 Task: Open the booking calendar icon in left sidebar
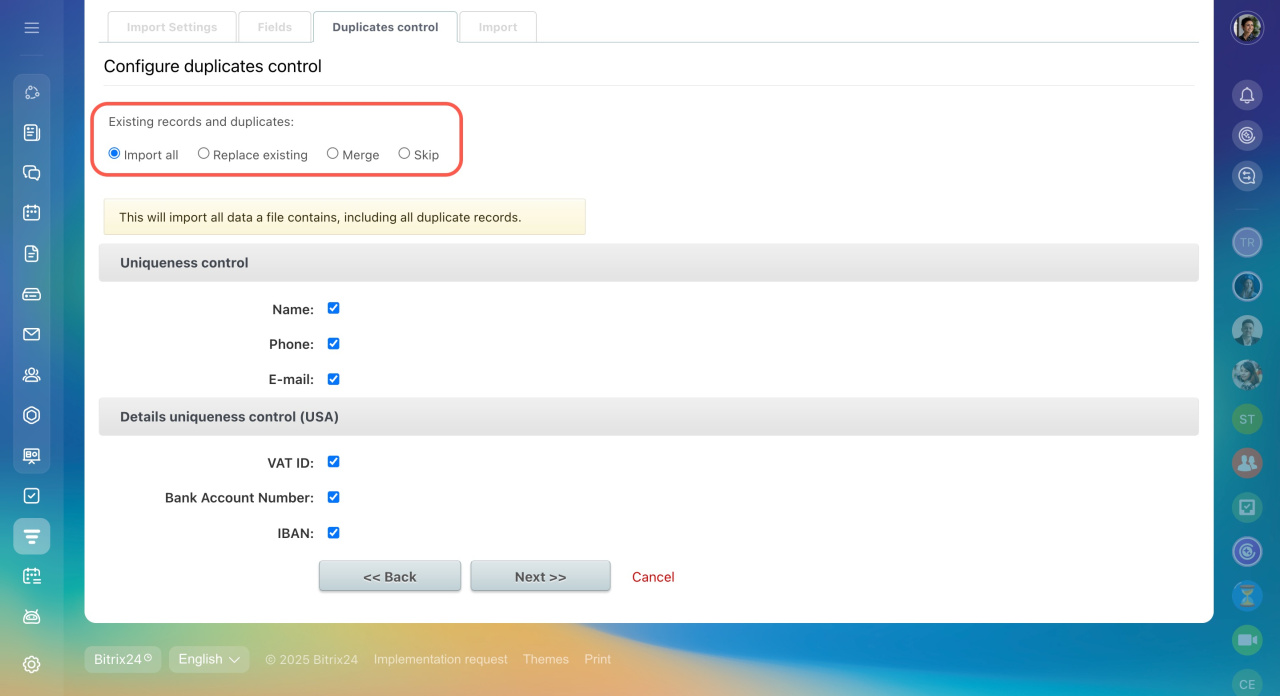[32, 576]
